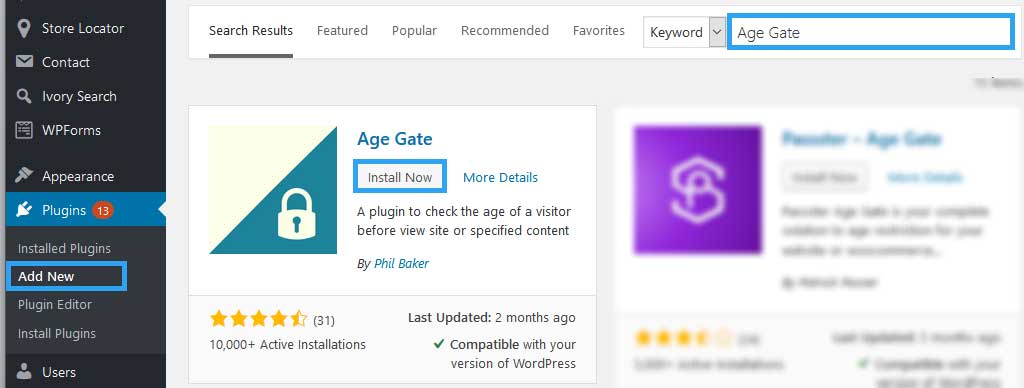
Task: Click Install Now on Passster plugin
Action: coord(824,177)
